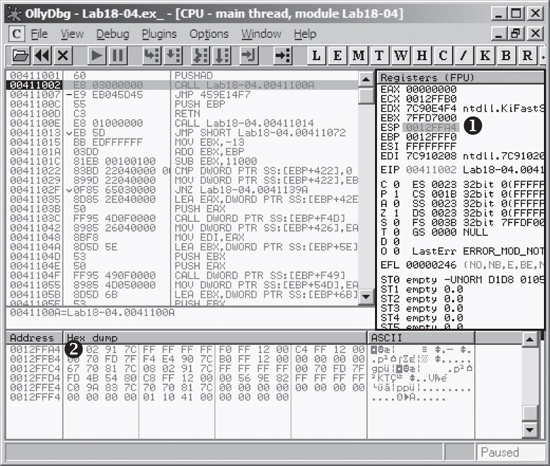The image size is (550, 466).
Task: Toggle the C flag value
Action: click(x=396, y=184)
